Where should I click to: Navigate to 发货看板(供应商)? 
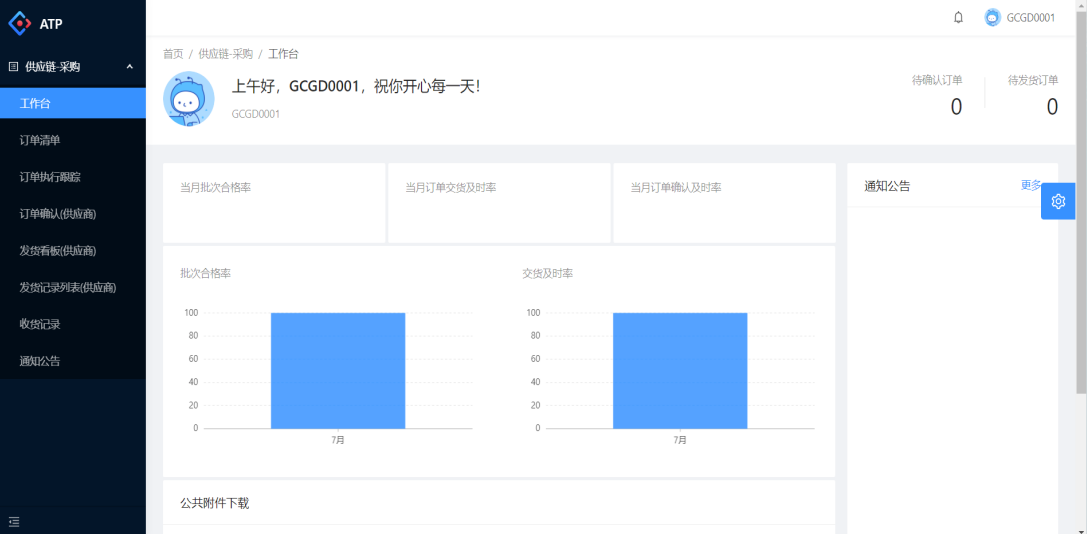pos(58,251)
